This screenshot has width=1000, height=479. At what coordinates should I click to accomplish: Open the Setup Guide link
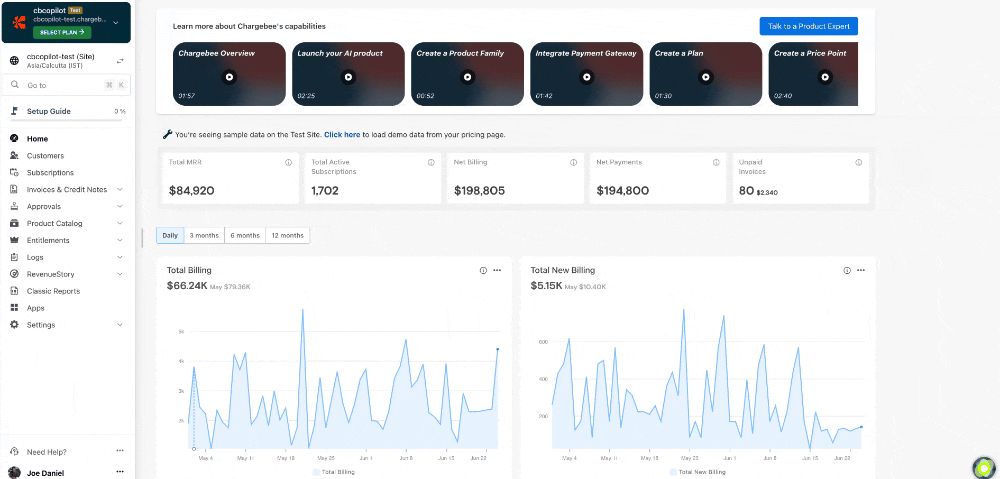click(x=48, y=111)
